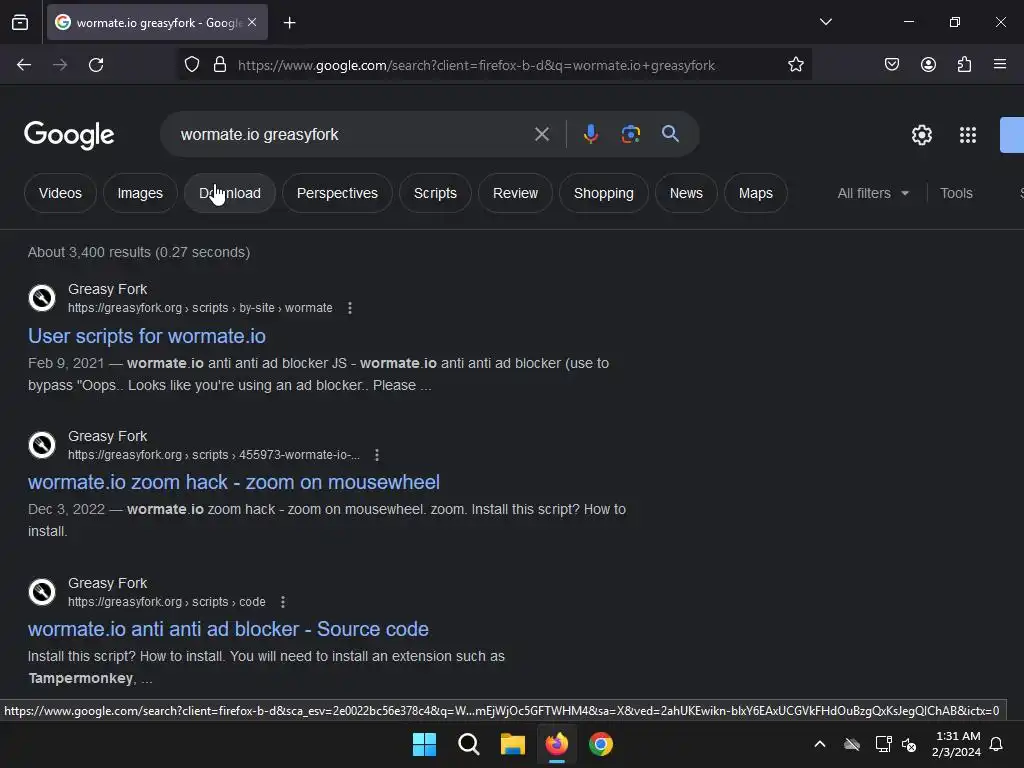Switch to Firefox in taskbar
This screenshot has width=1024, height=768.
tap(556, 744)
